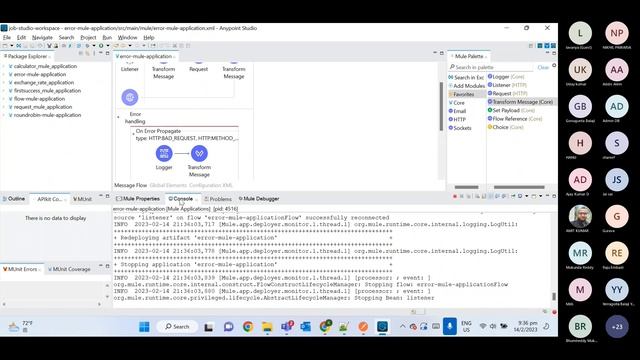Viewport: 640px width, 360px height.
Task: Open File Explorer from the taskbar
Action: pos(267,327)
